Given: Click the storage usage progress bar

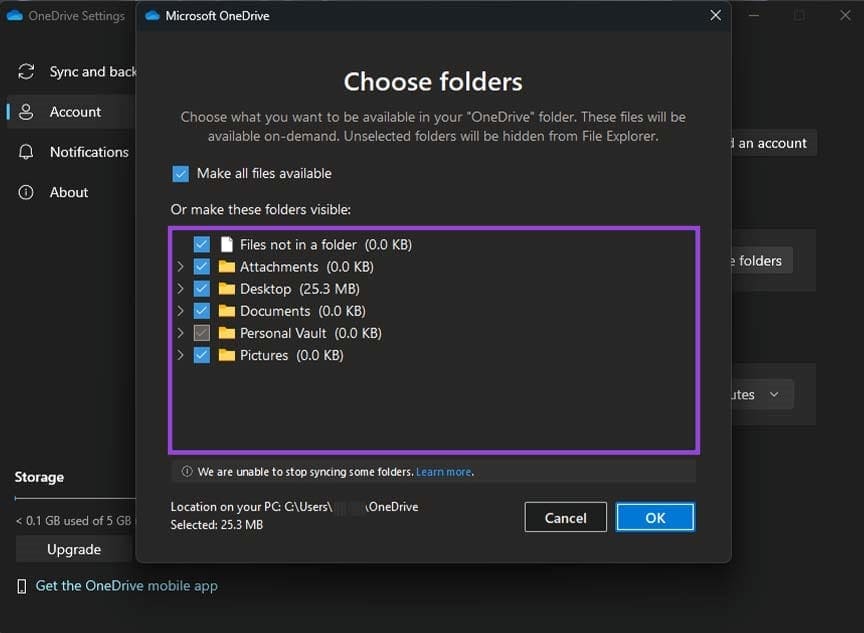Looking at the screenshot, I should point(75,499).
